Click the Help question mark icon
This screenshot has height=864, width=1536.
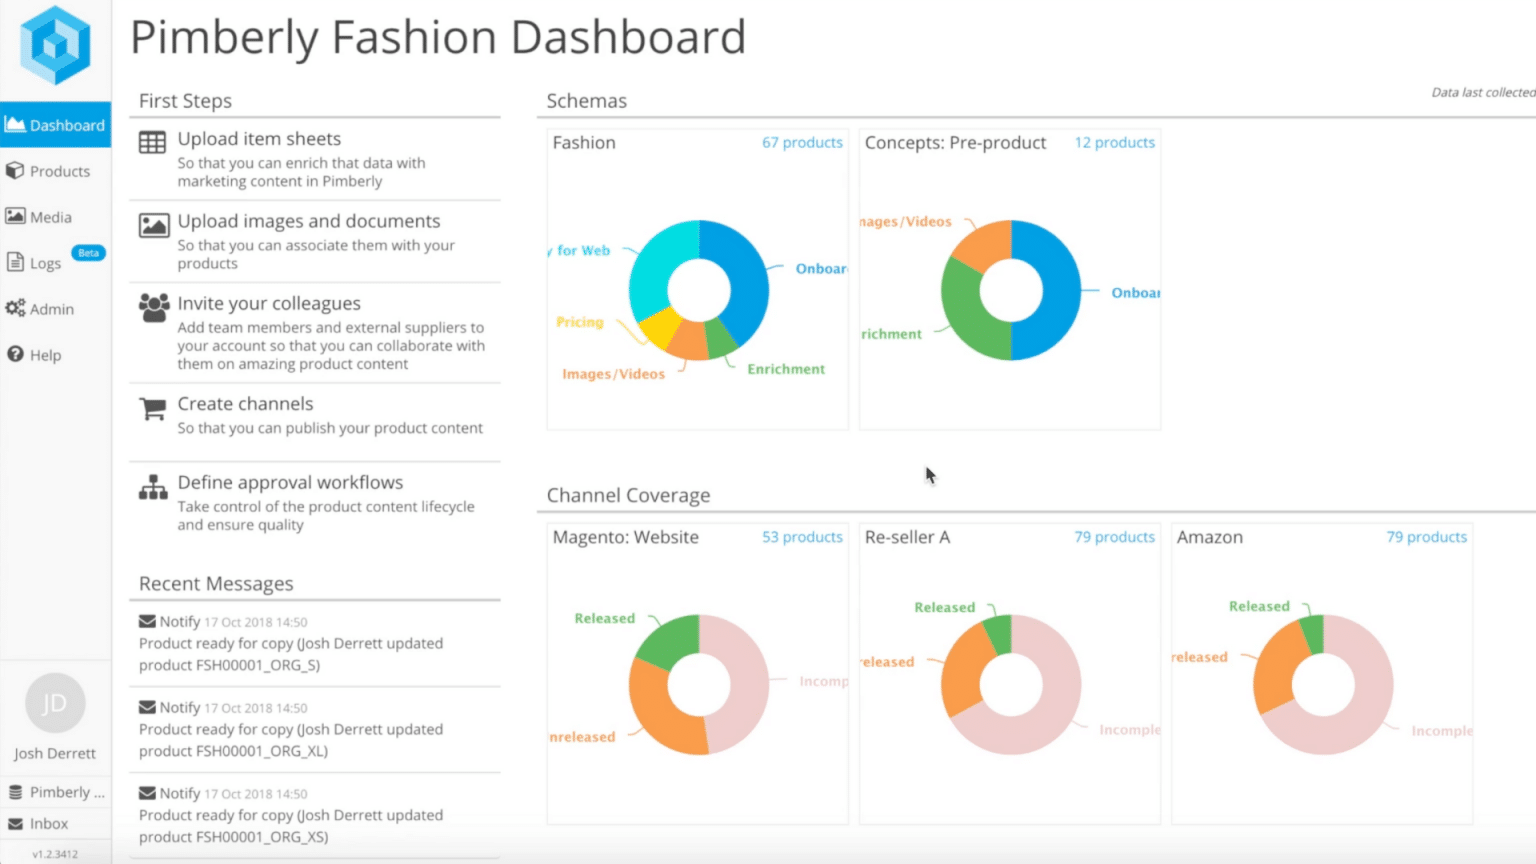point(15,354)
